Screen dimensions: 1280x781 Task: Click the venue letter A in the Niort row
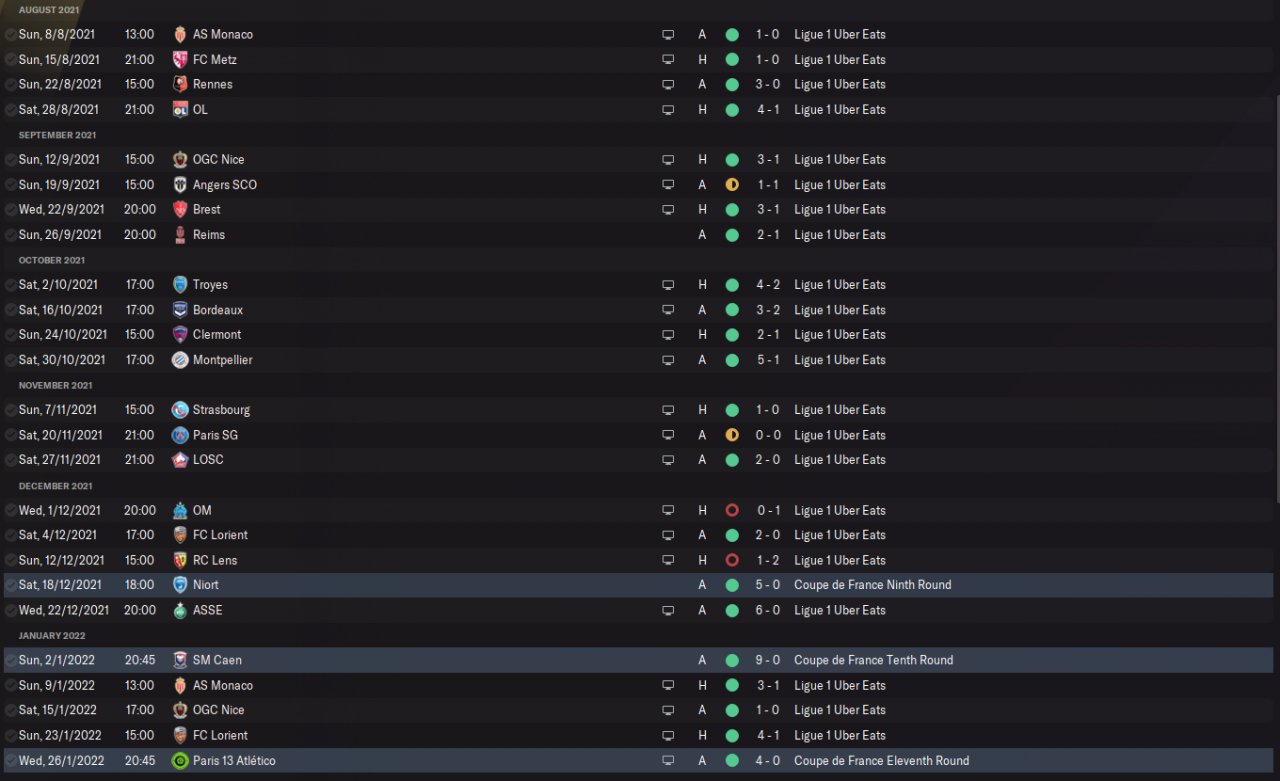click(702, 585)
